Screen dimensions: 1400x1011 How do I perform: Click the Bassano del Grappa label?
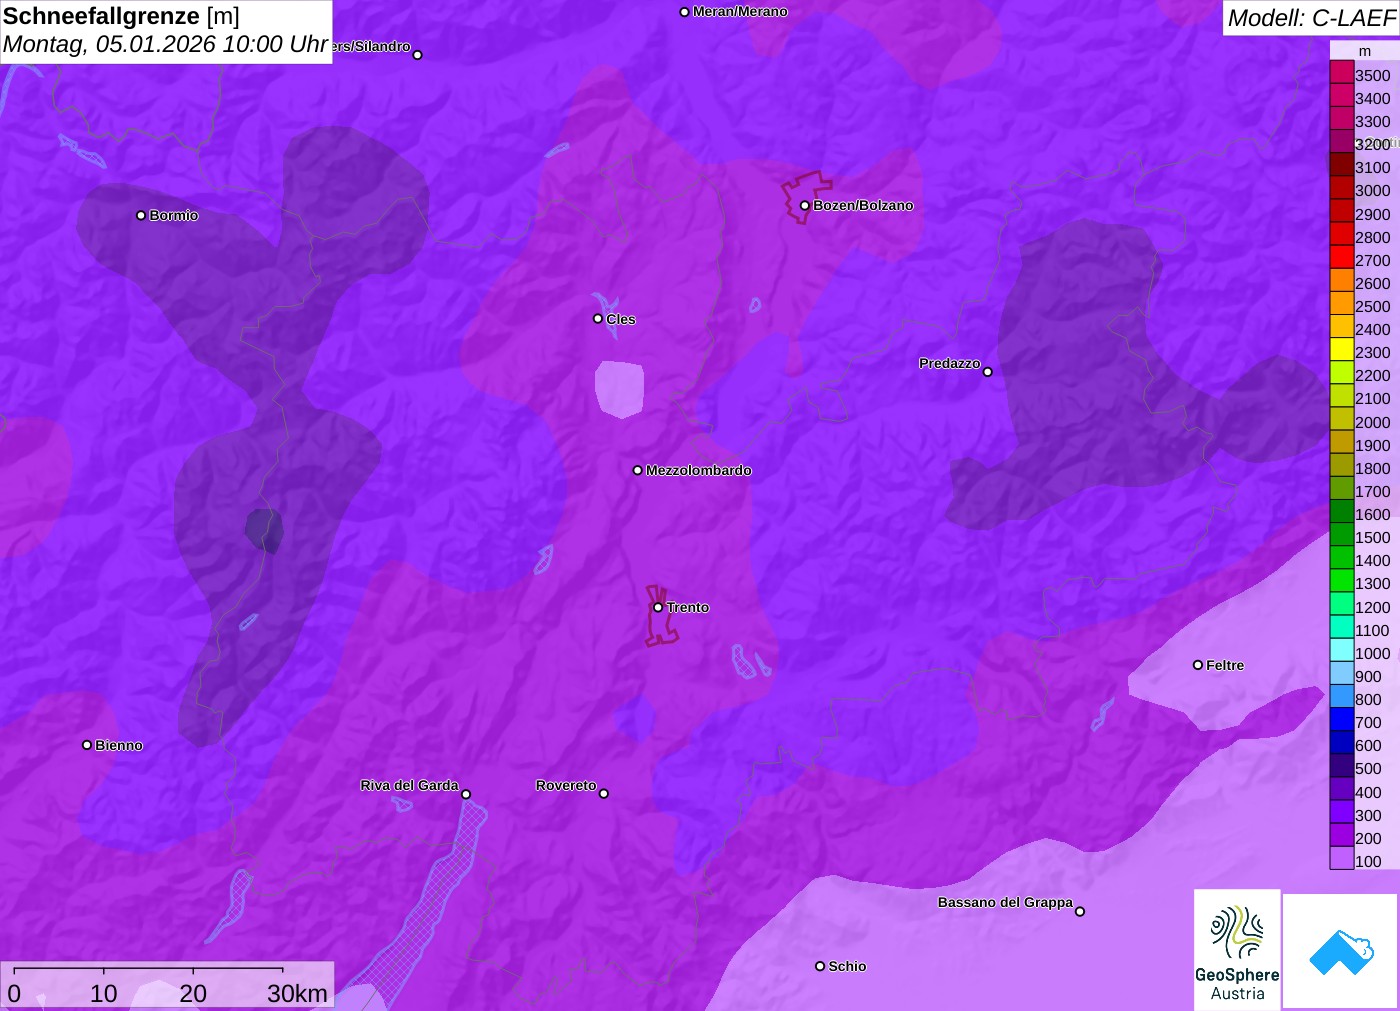pos(1005,902)
